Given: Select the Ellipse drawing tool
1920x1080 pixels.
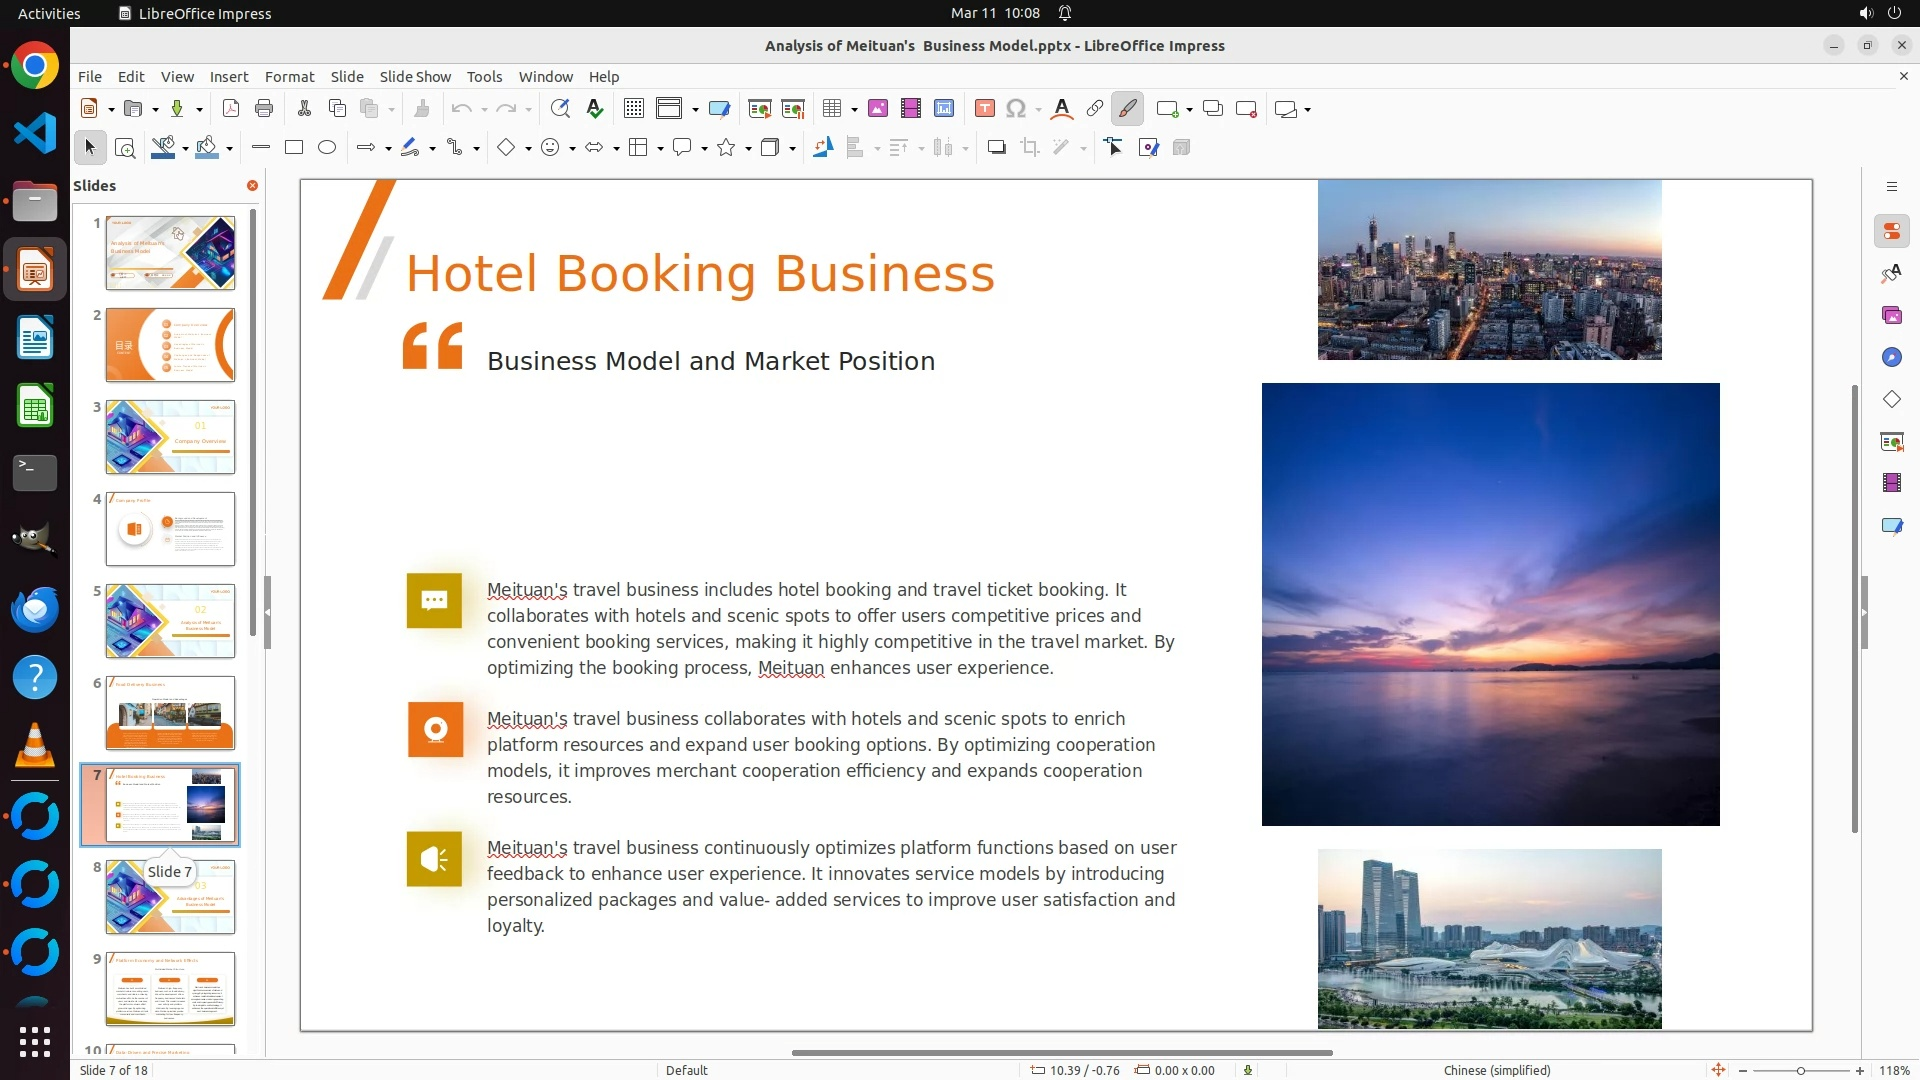Looking at the screenshot, I should (327, 148).
